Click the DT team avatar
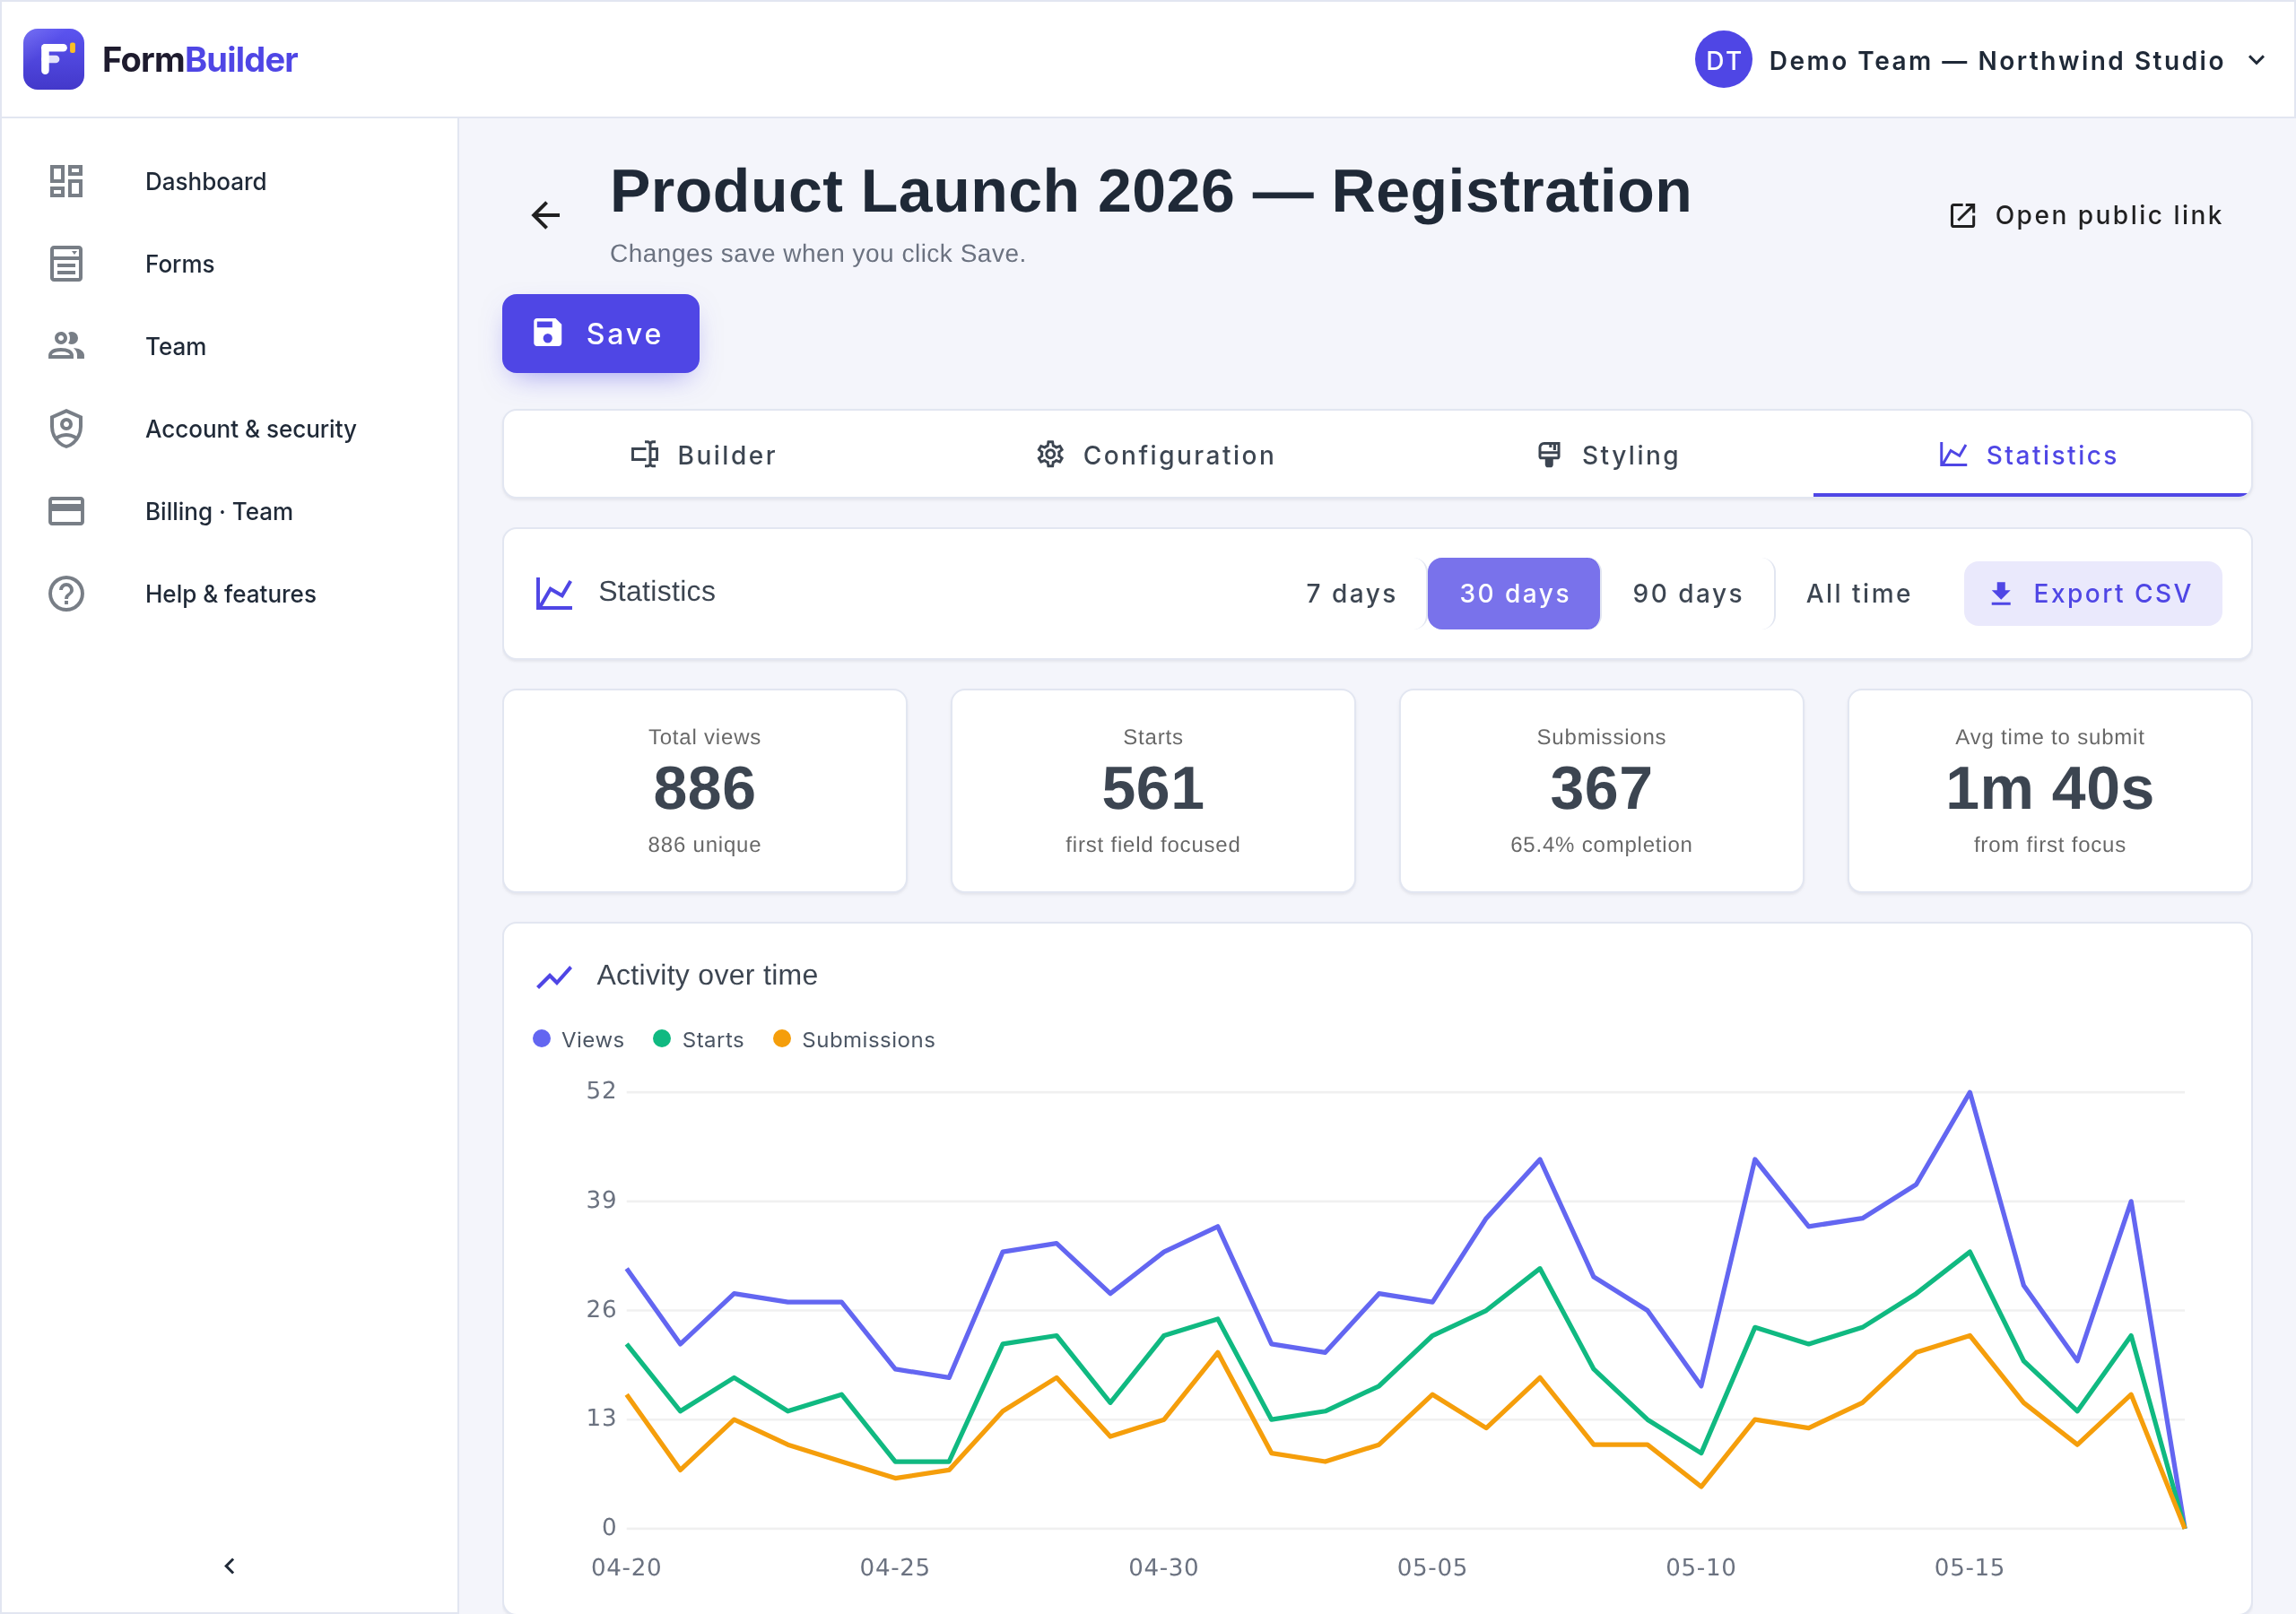The height and width of the screenshot is (1614, 2296). [1723, 60]
